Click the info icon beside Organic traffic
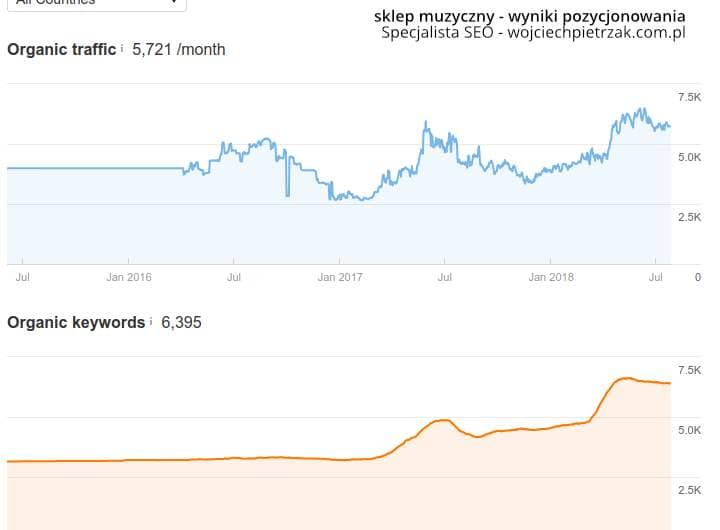 click(122, 47)
